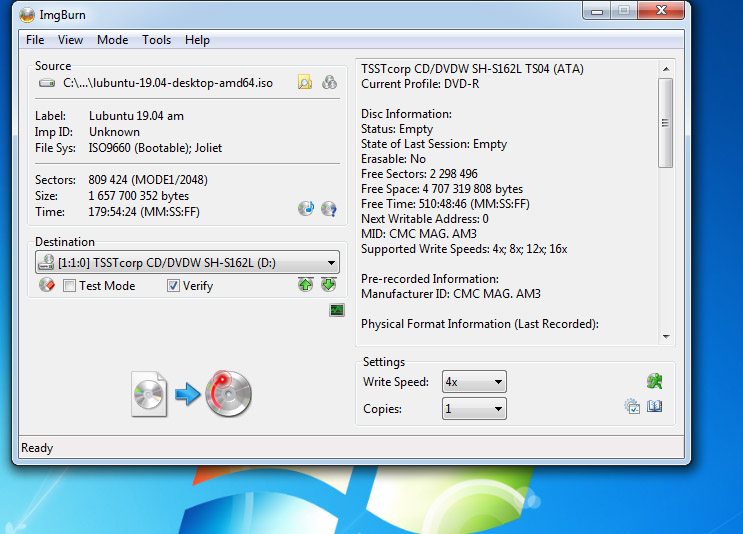743x534 pixels.
Task: Open the settings gear with checkmark icon
Action: pos(632,406)
